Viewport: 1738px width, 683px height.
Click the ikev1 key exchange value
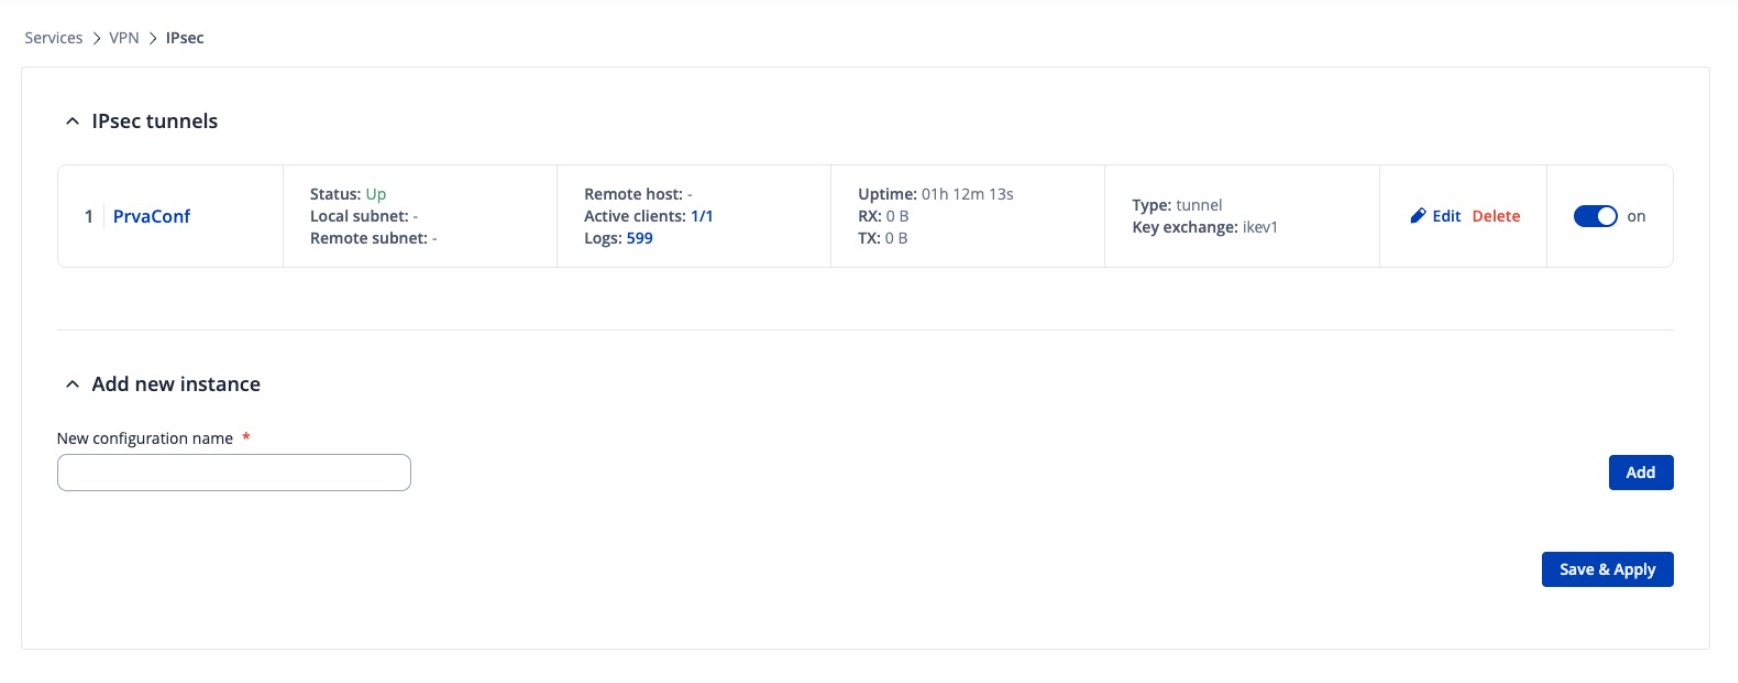click(x=1260, y=227)
